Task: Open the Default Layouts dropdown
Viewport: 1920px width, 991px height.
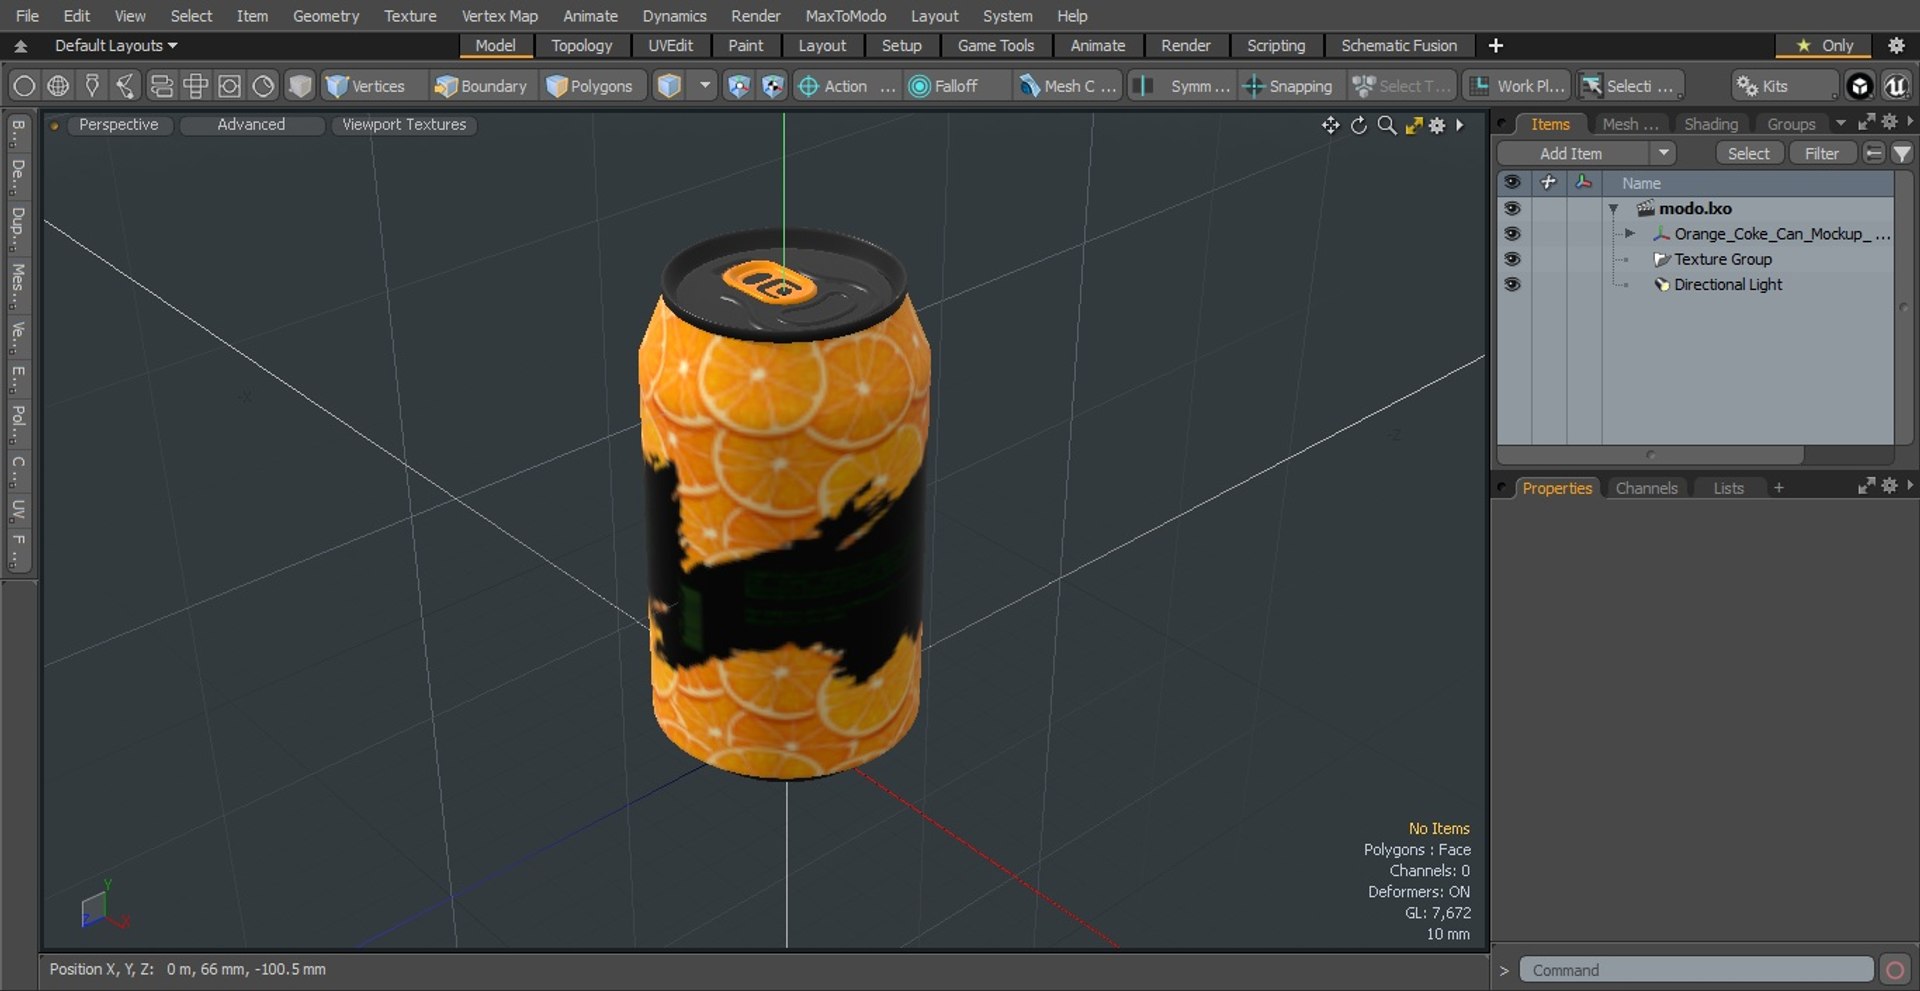Action: click(116, 46)
